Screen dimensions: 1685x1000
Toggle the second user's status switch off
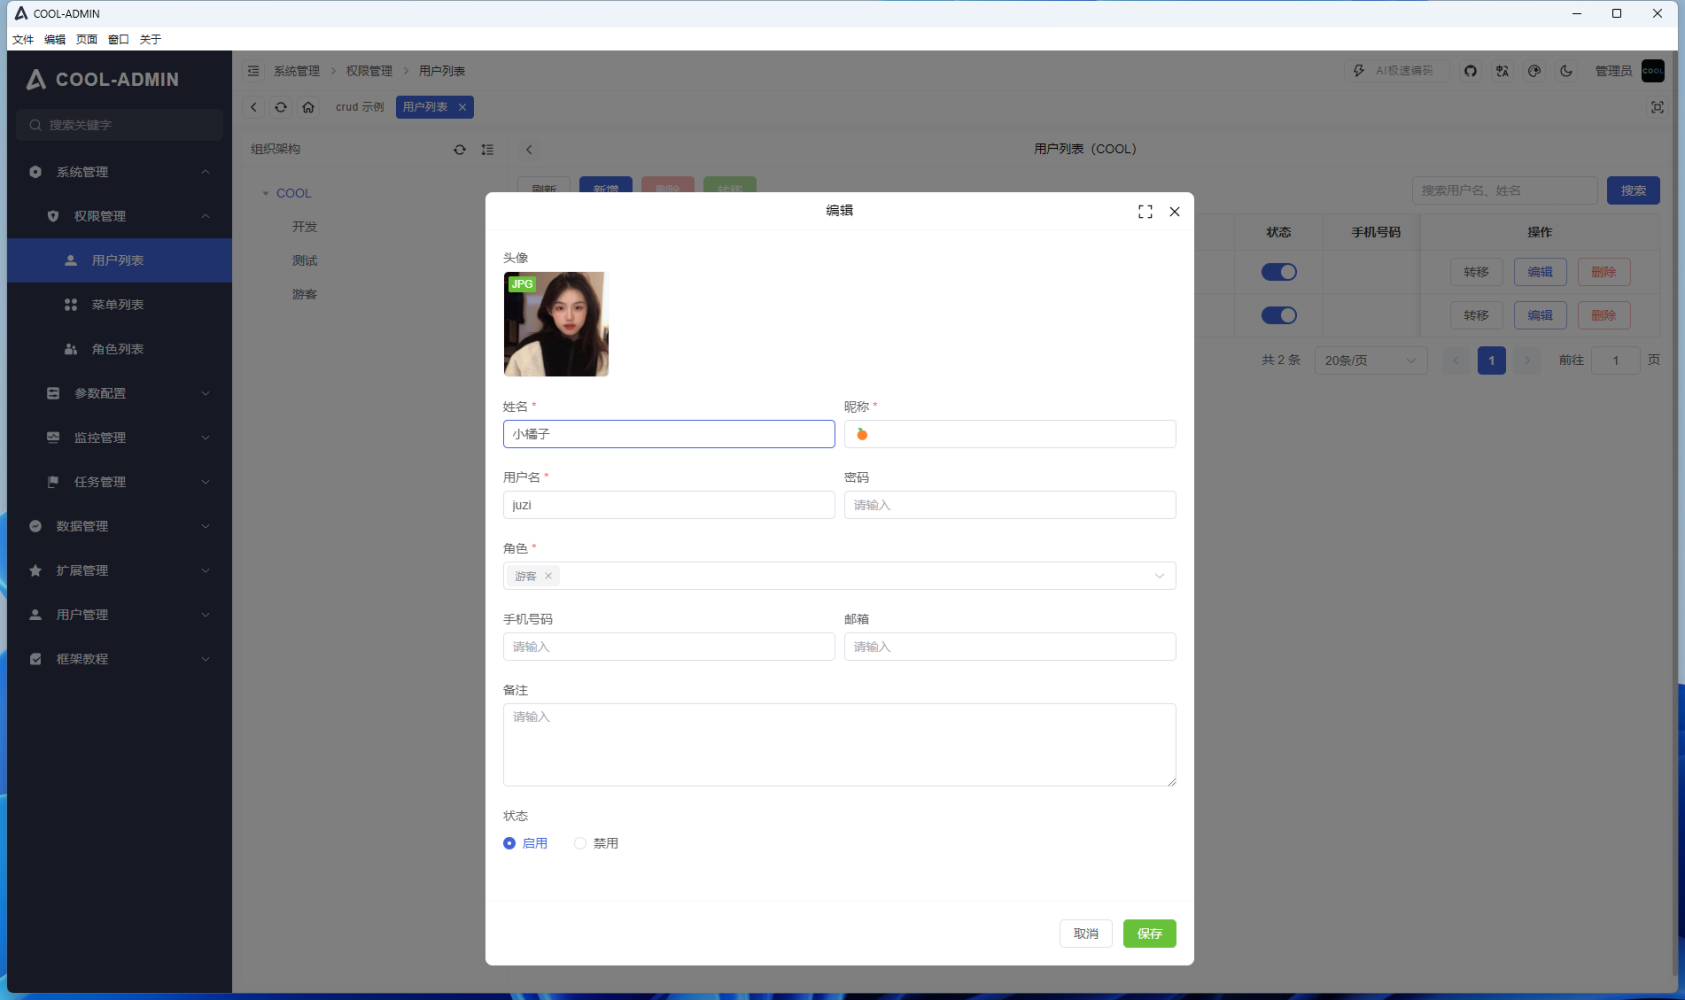pos(1279,315)
